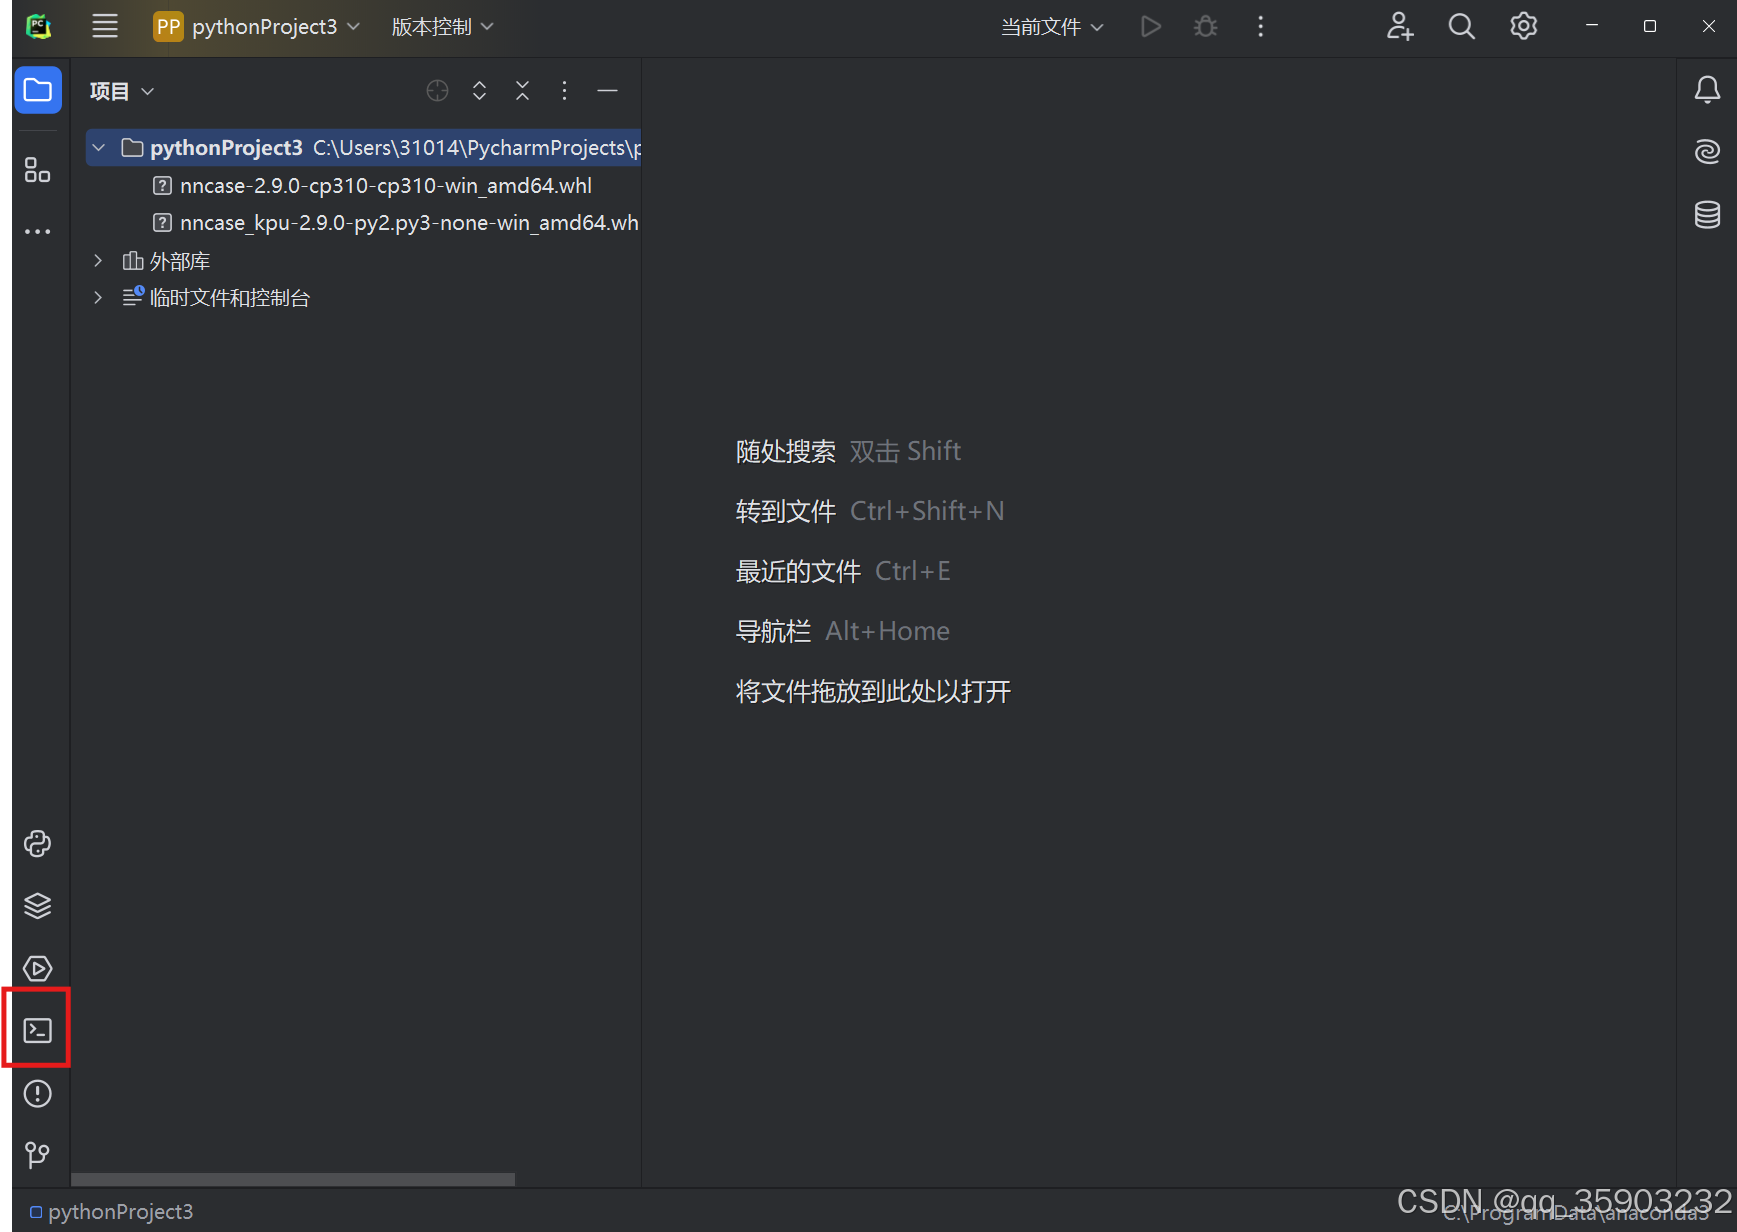The width and height of the screenshot is (1737, 1232).
Task: Open the Git tool window
Action: (37, 1155)
